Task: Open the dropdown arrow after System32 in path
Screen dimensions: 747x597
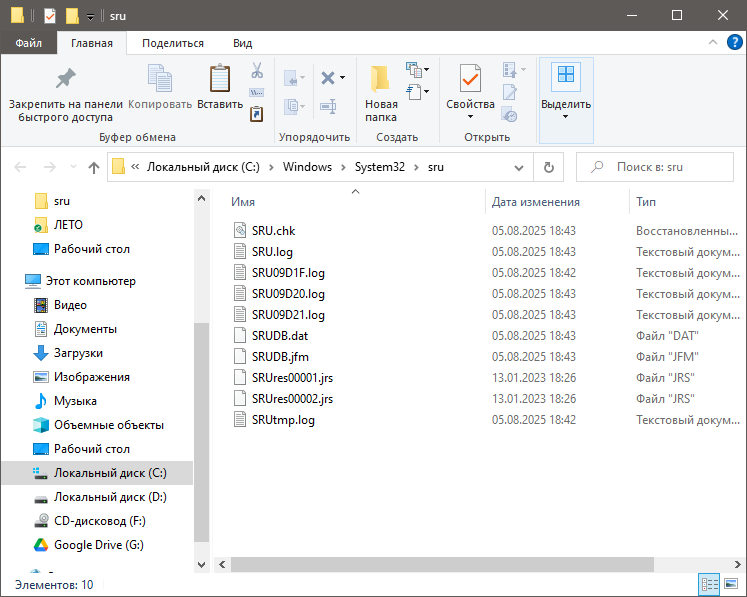Action: coord(416,167)
